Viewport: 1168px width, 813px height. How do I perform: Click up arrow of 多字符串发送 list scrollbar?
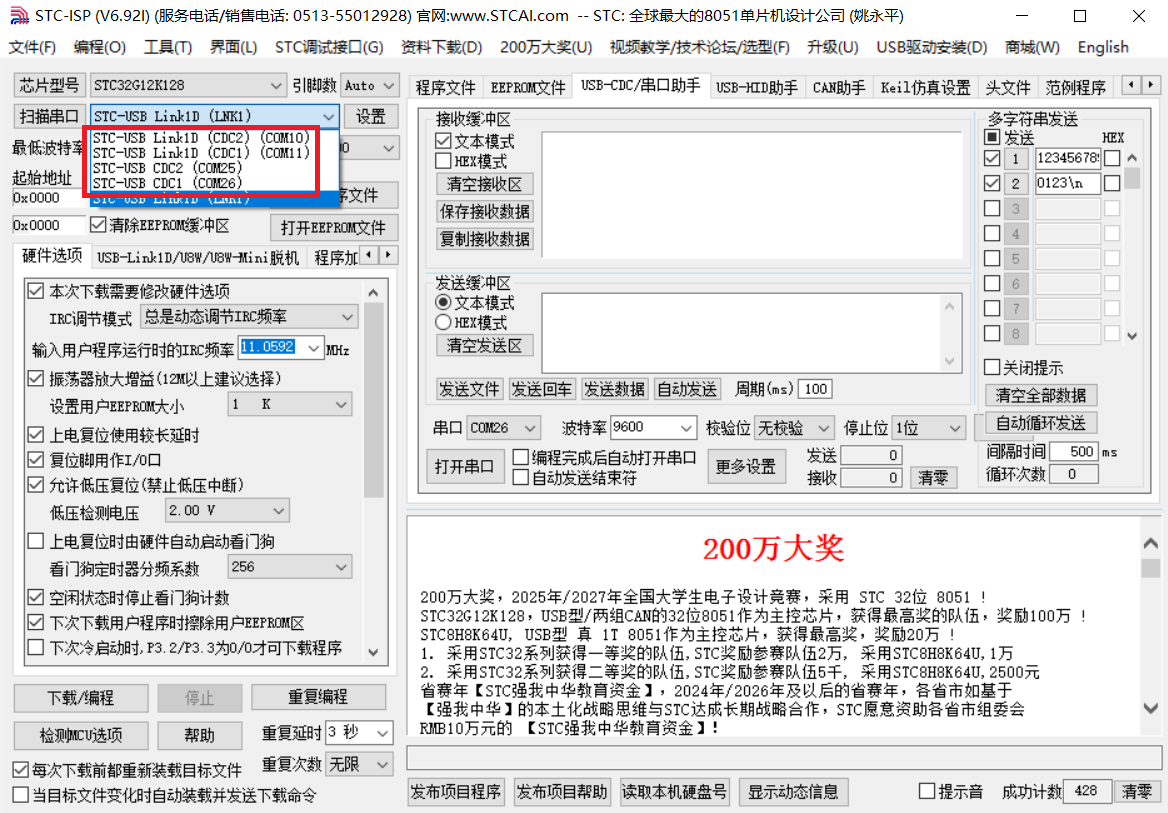pos(1132,158)
